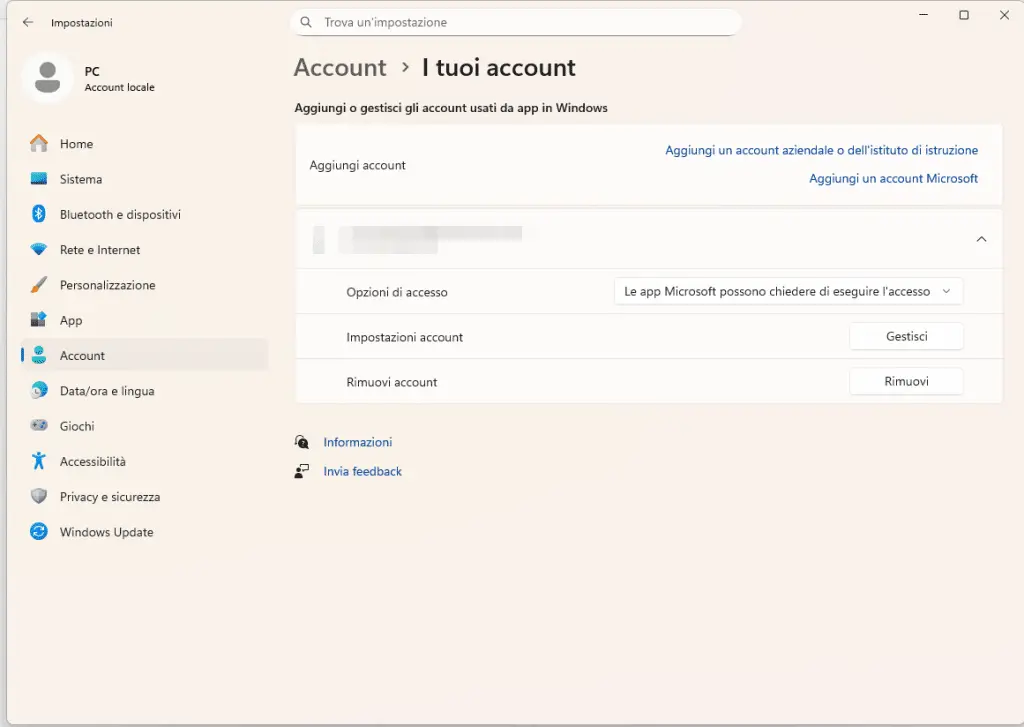Click the Gestisci button
Screen dimensions: 1024x727
tap(906, 337)
